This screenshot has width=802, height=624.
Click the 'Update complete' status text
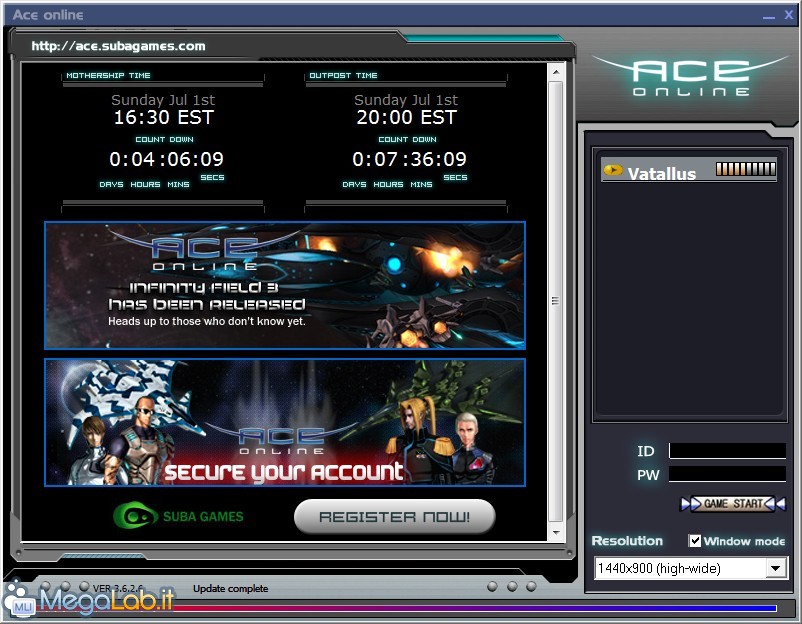(230, 589)
